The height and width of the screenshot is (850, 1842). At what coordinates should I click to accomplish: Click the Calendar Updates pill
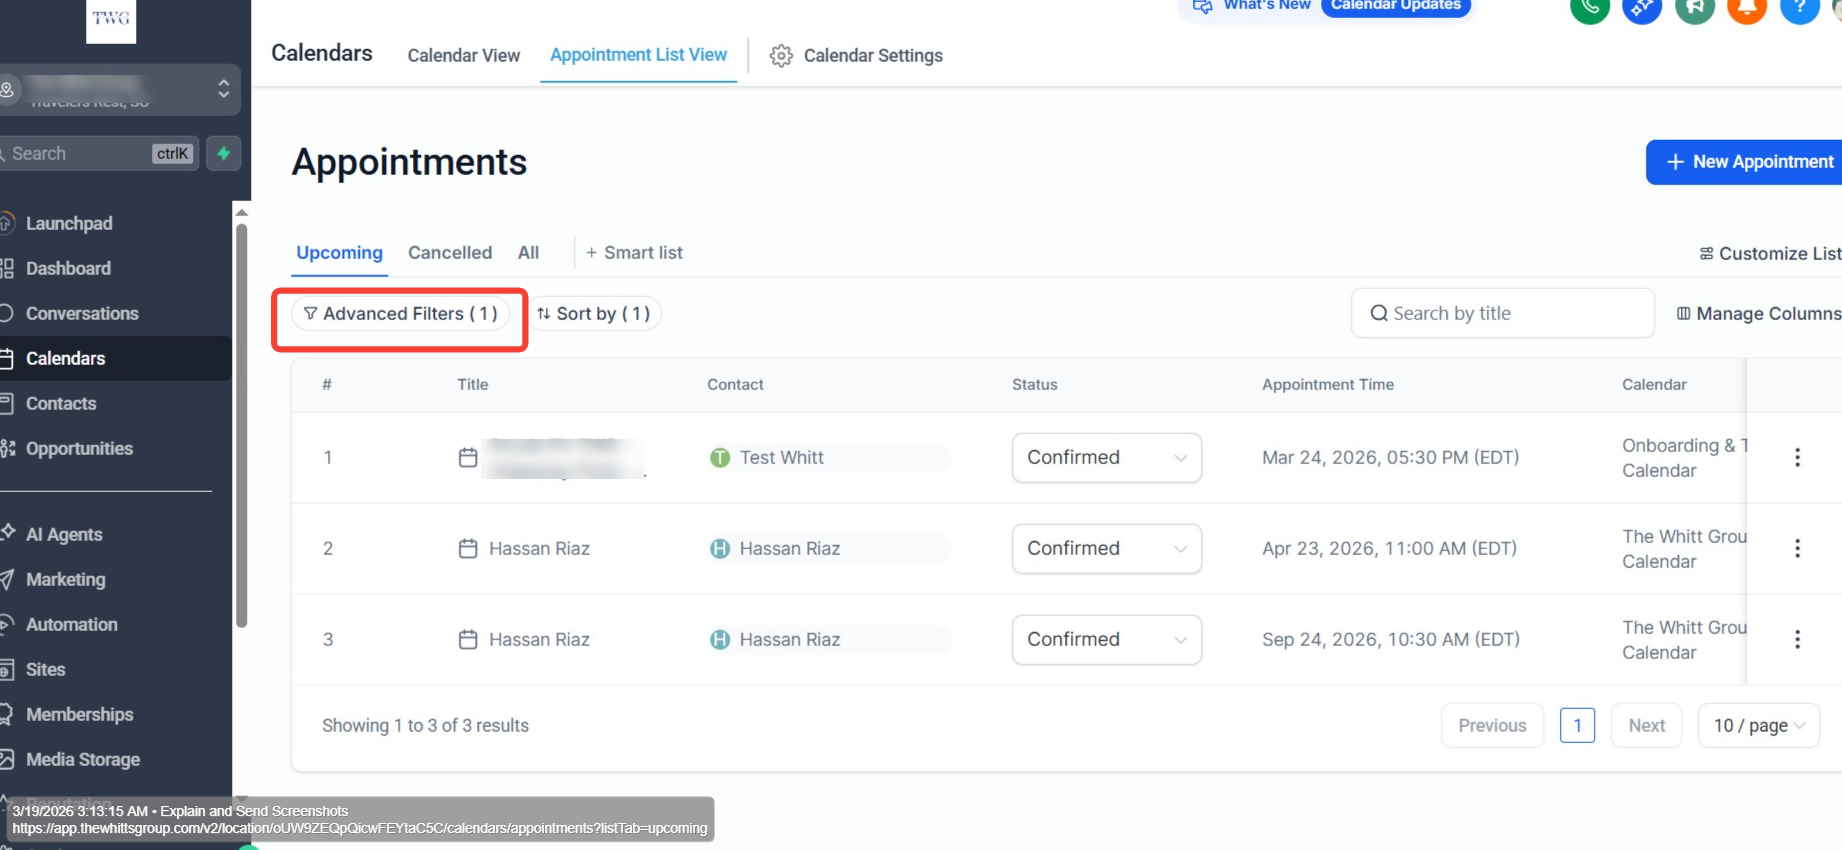1395,6
